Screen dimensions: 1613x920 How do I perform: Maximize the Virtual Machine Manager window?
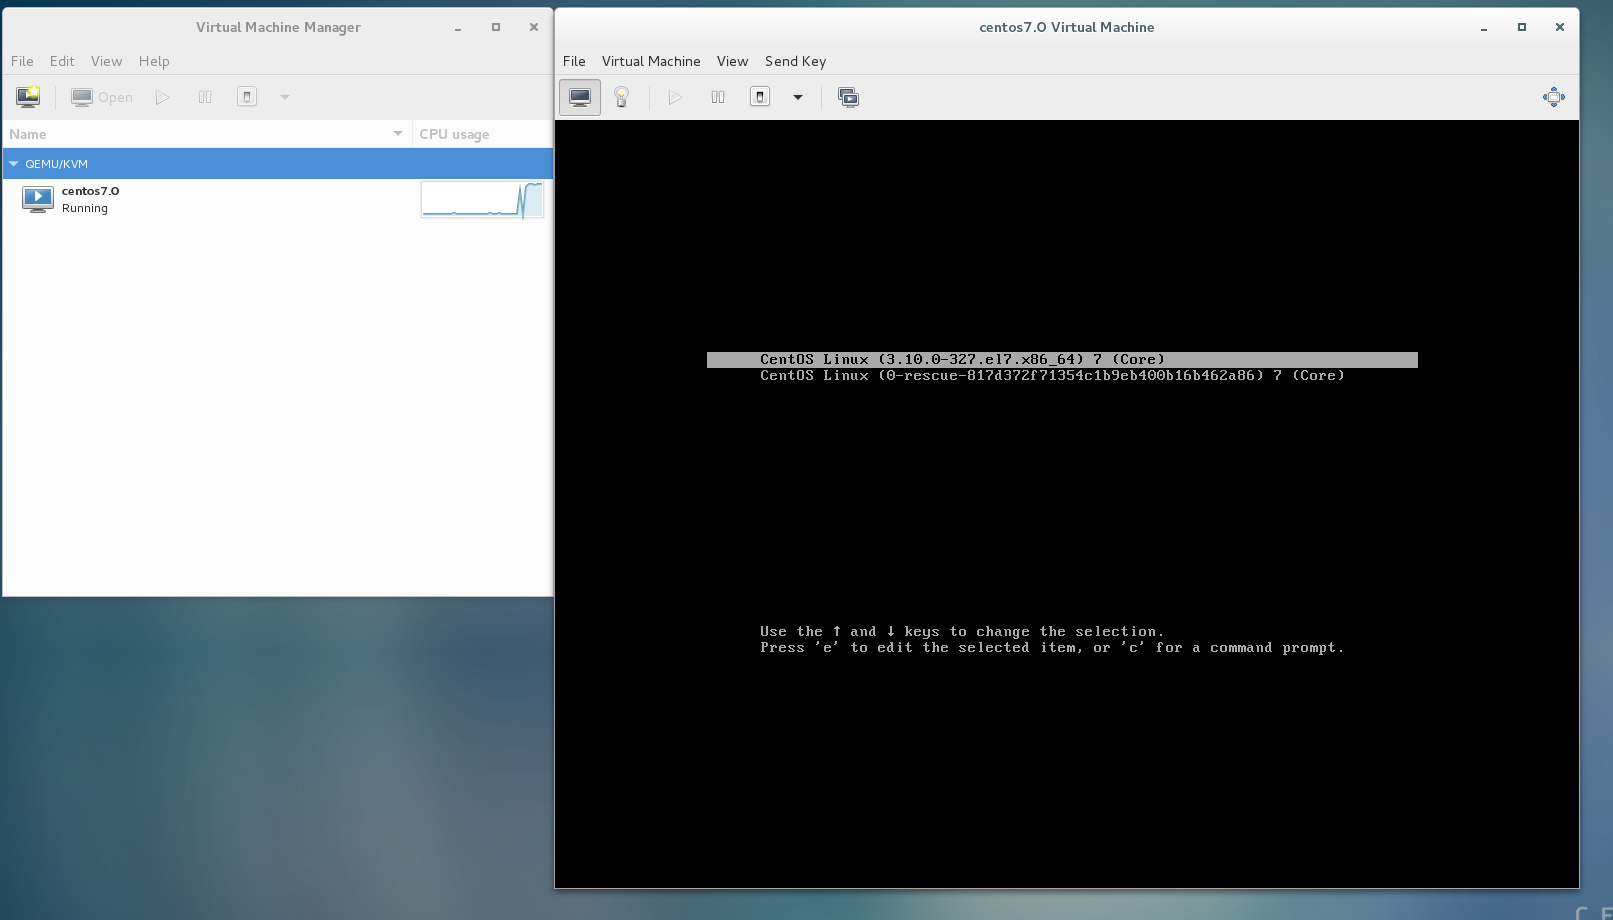click(x=496, y=27)
